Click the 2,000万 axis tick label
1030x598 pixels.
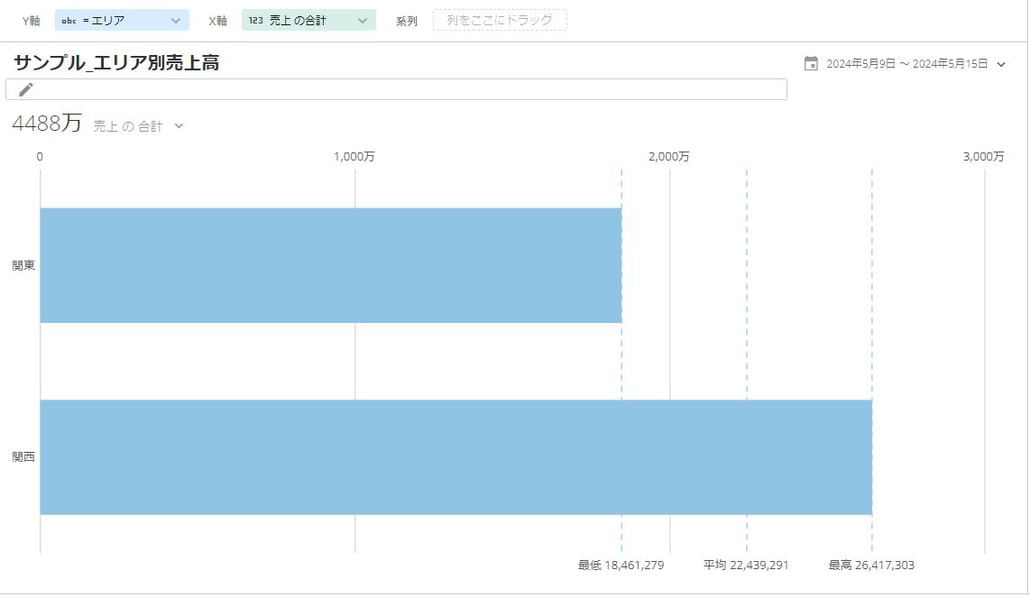[669, 156]
